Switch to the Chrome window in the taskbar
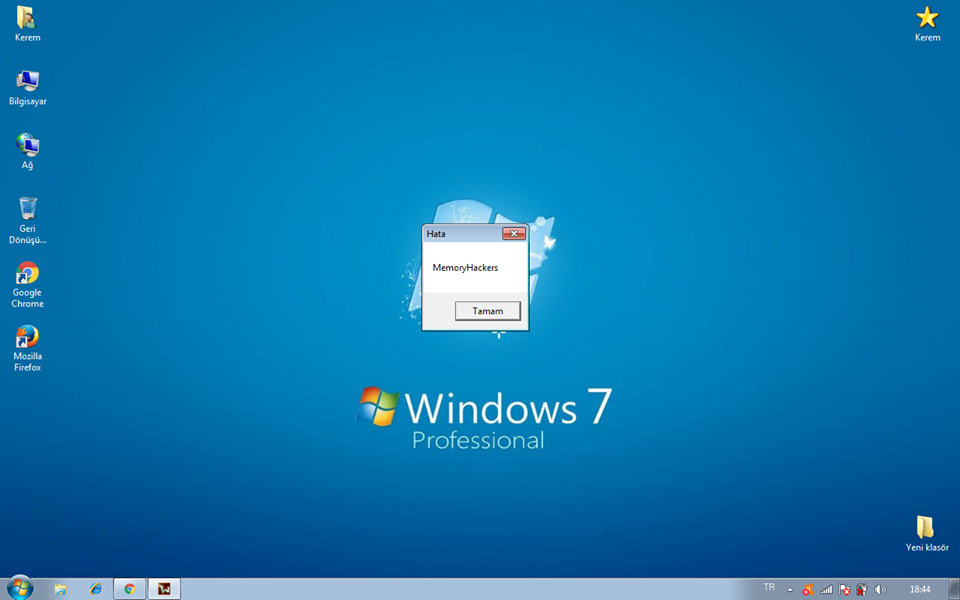960x600 pixels. click(130, 589)
